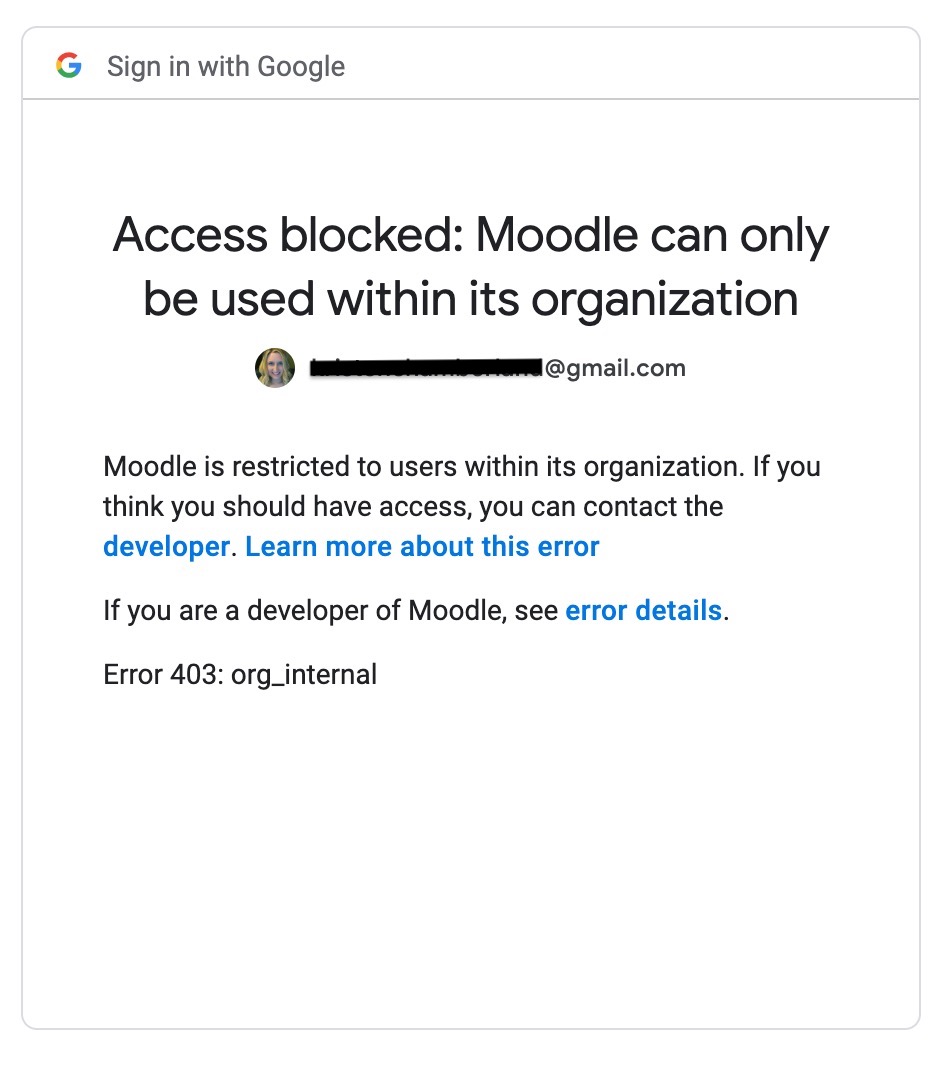
Task: Click empty white area below the error code
Action: [470, 850]
